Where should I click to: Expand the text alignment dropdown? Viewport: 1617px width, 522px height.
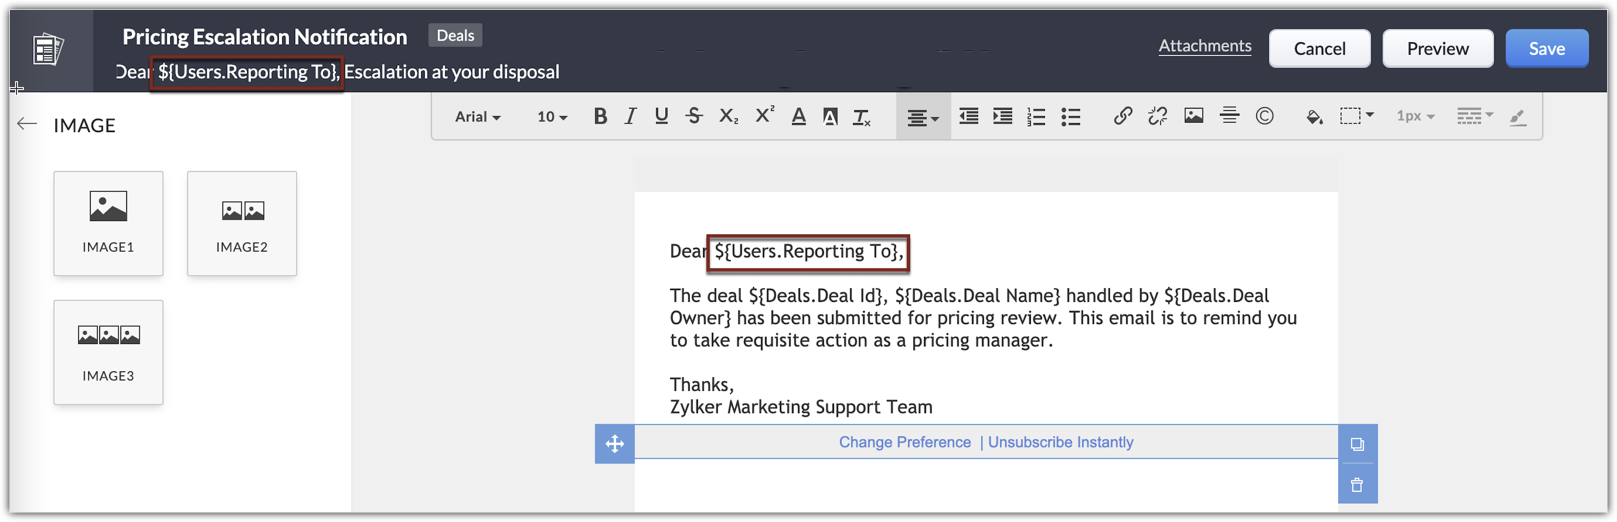(x=922, y=118)
